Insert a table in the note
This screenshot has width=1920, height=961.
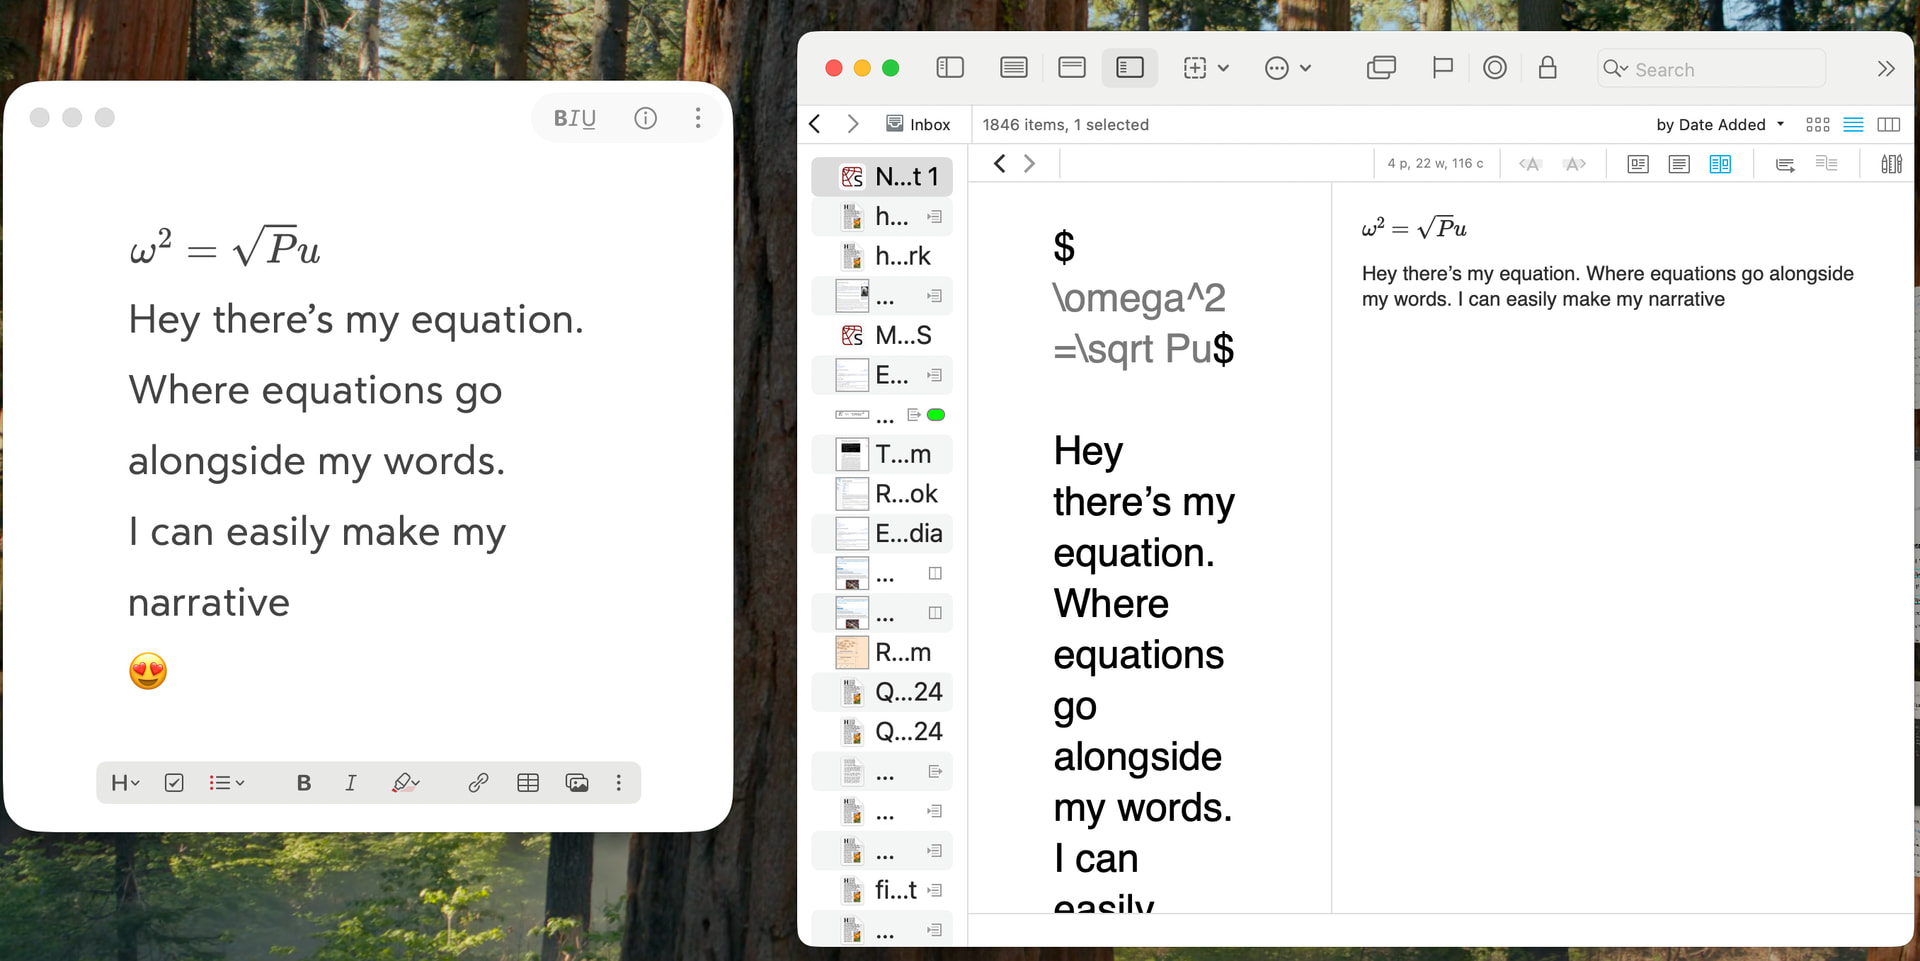pyautogui.click(x=528, y=783)
